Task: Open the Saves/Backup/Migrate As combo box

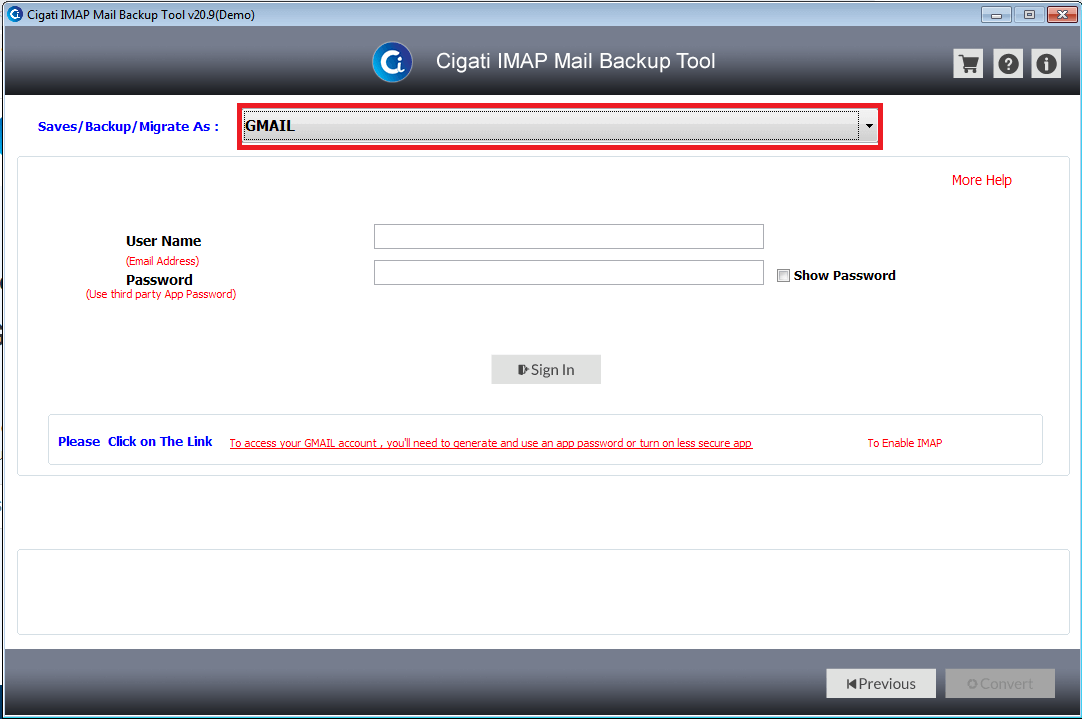Action: [560, 126]
